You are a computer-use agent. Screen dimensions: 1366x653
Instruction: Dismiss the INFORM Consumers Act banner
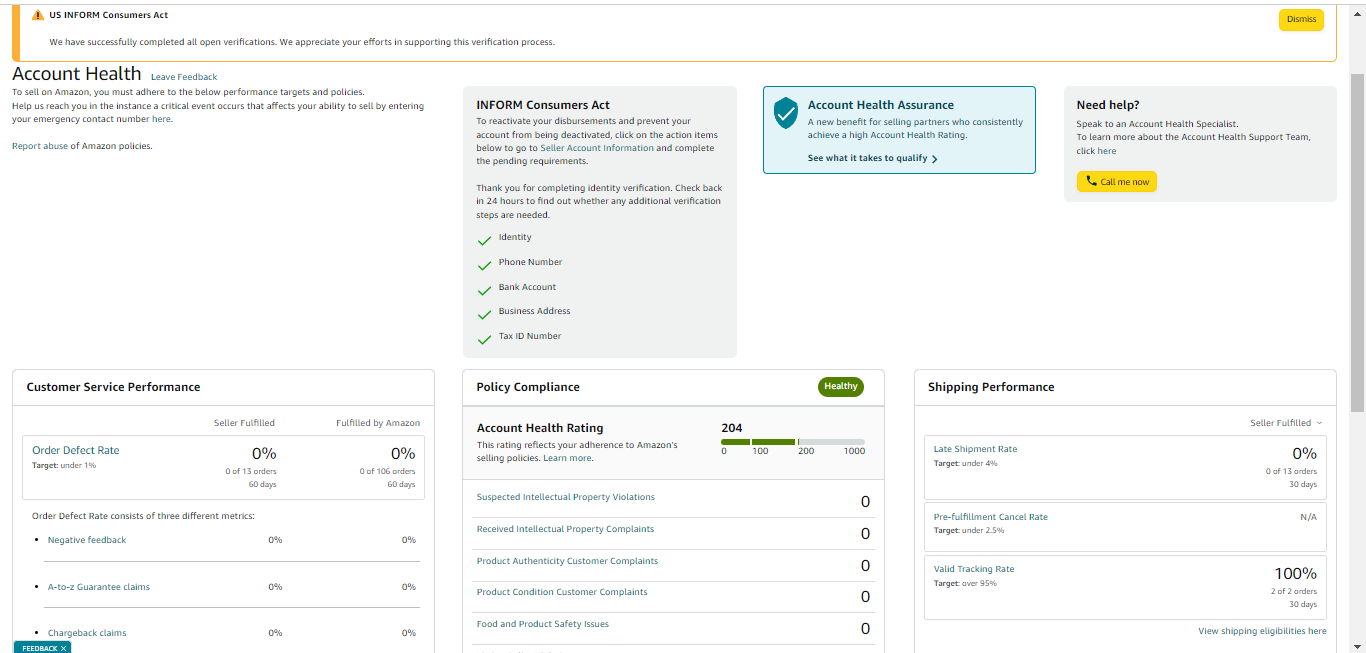[x=1301, y=20]
